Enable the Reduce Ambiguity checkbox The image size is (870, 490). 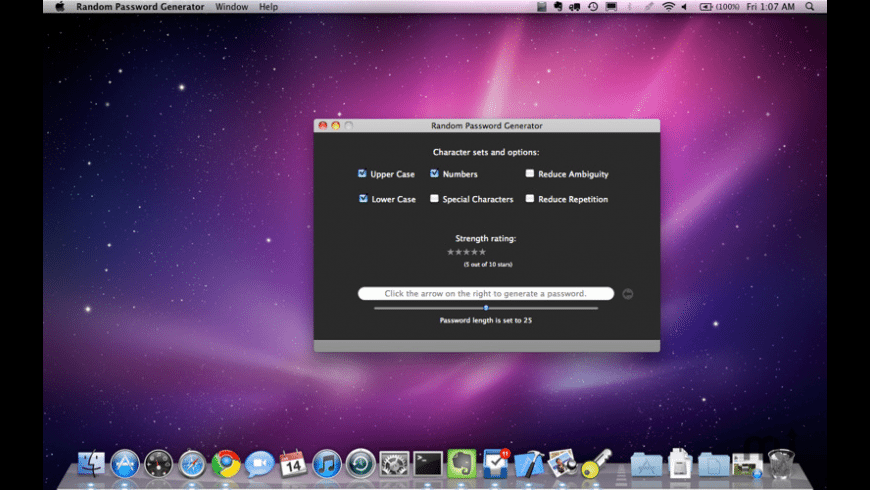[530, 174]
